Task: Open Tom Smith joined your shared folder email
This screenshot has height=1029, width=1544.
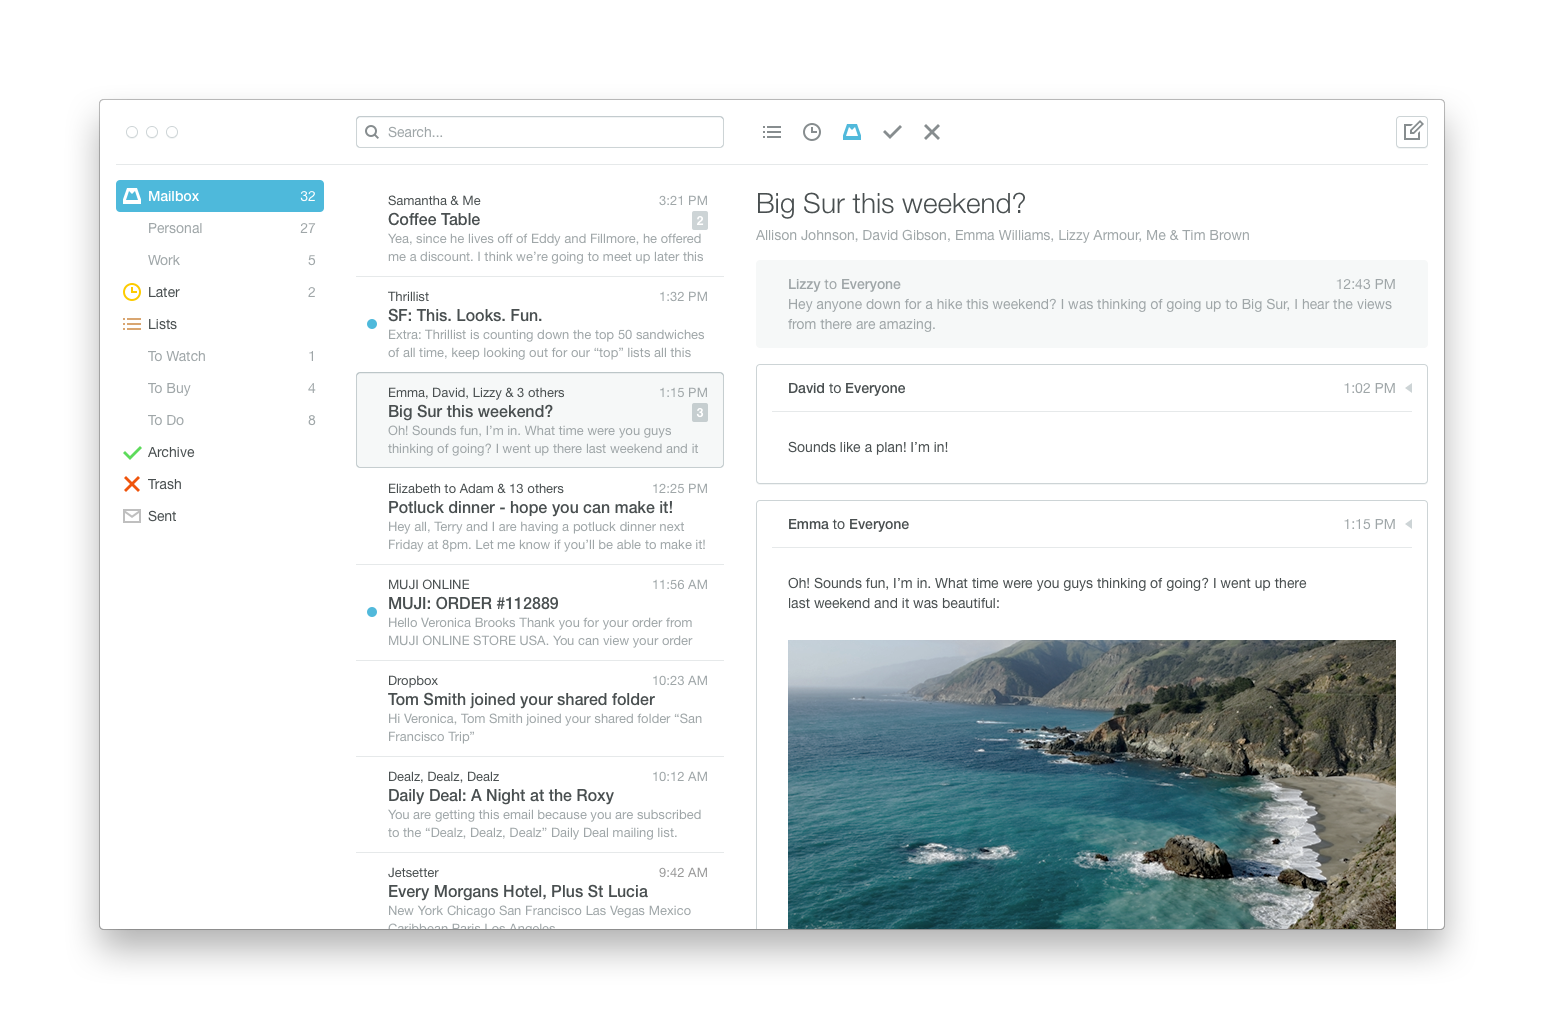Action: pos(540,708)
